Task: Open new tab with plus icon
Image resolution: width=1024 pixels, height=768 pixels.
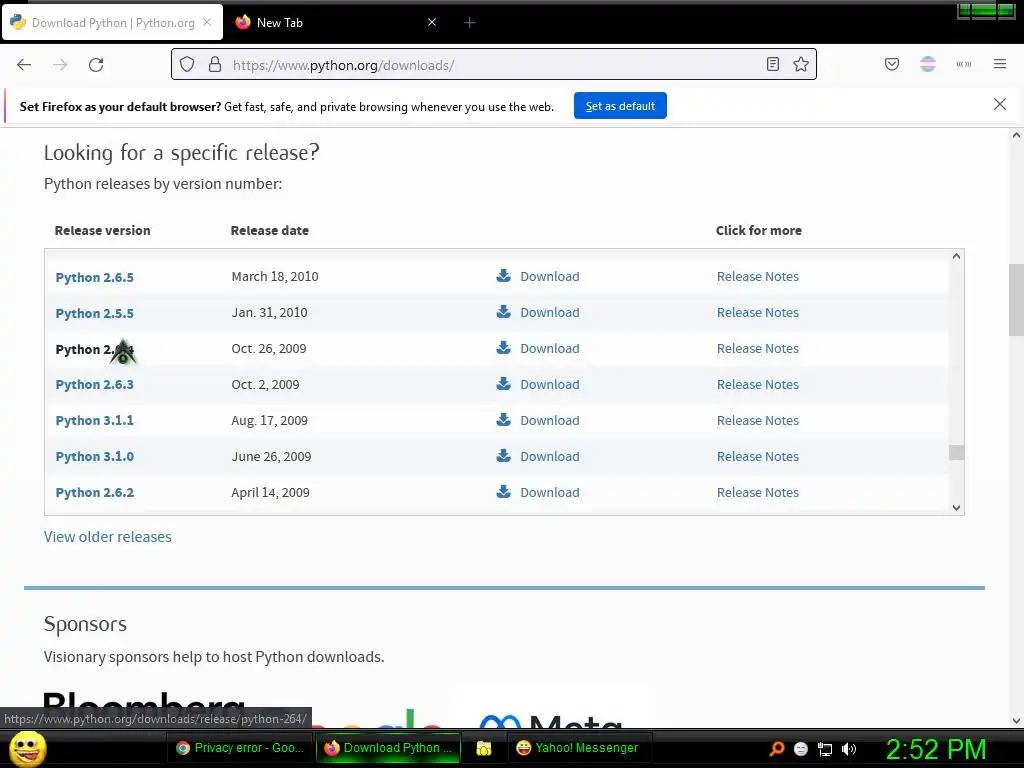Action: [x=470, y=23]
